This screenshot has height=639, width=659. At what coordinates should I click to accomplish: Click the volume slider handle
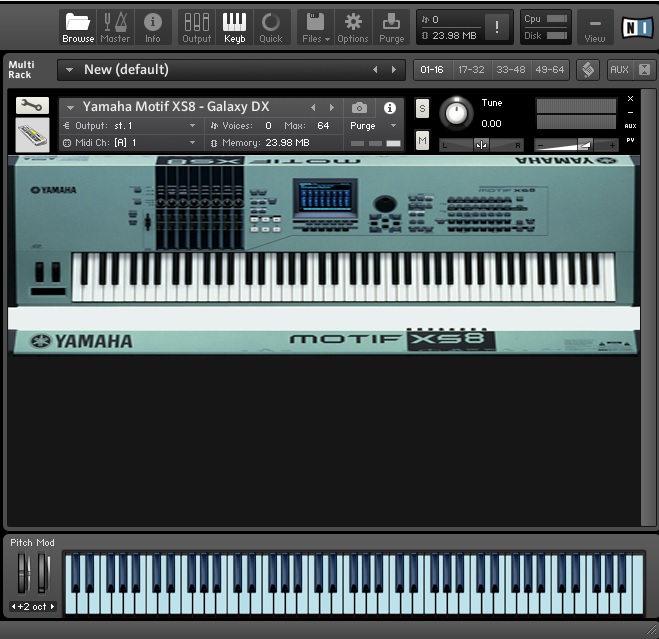(x=585, y=145)
